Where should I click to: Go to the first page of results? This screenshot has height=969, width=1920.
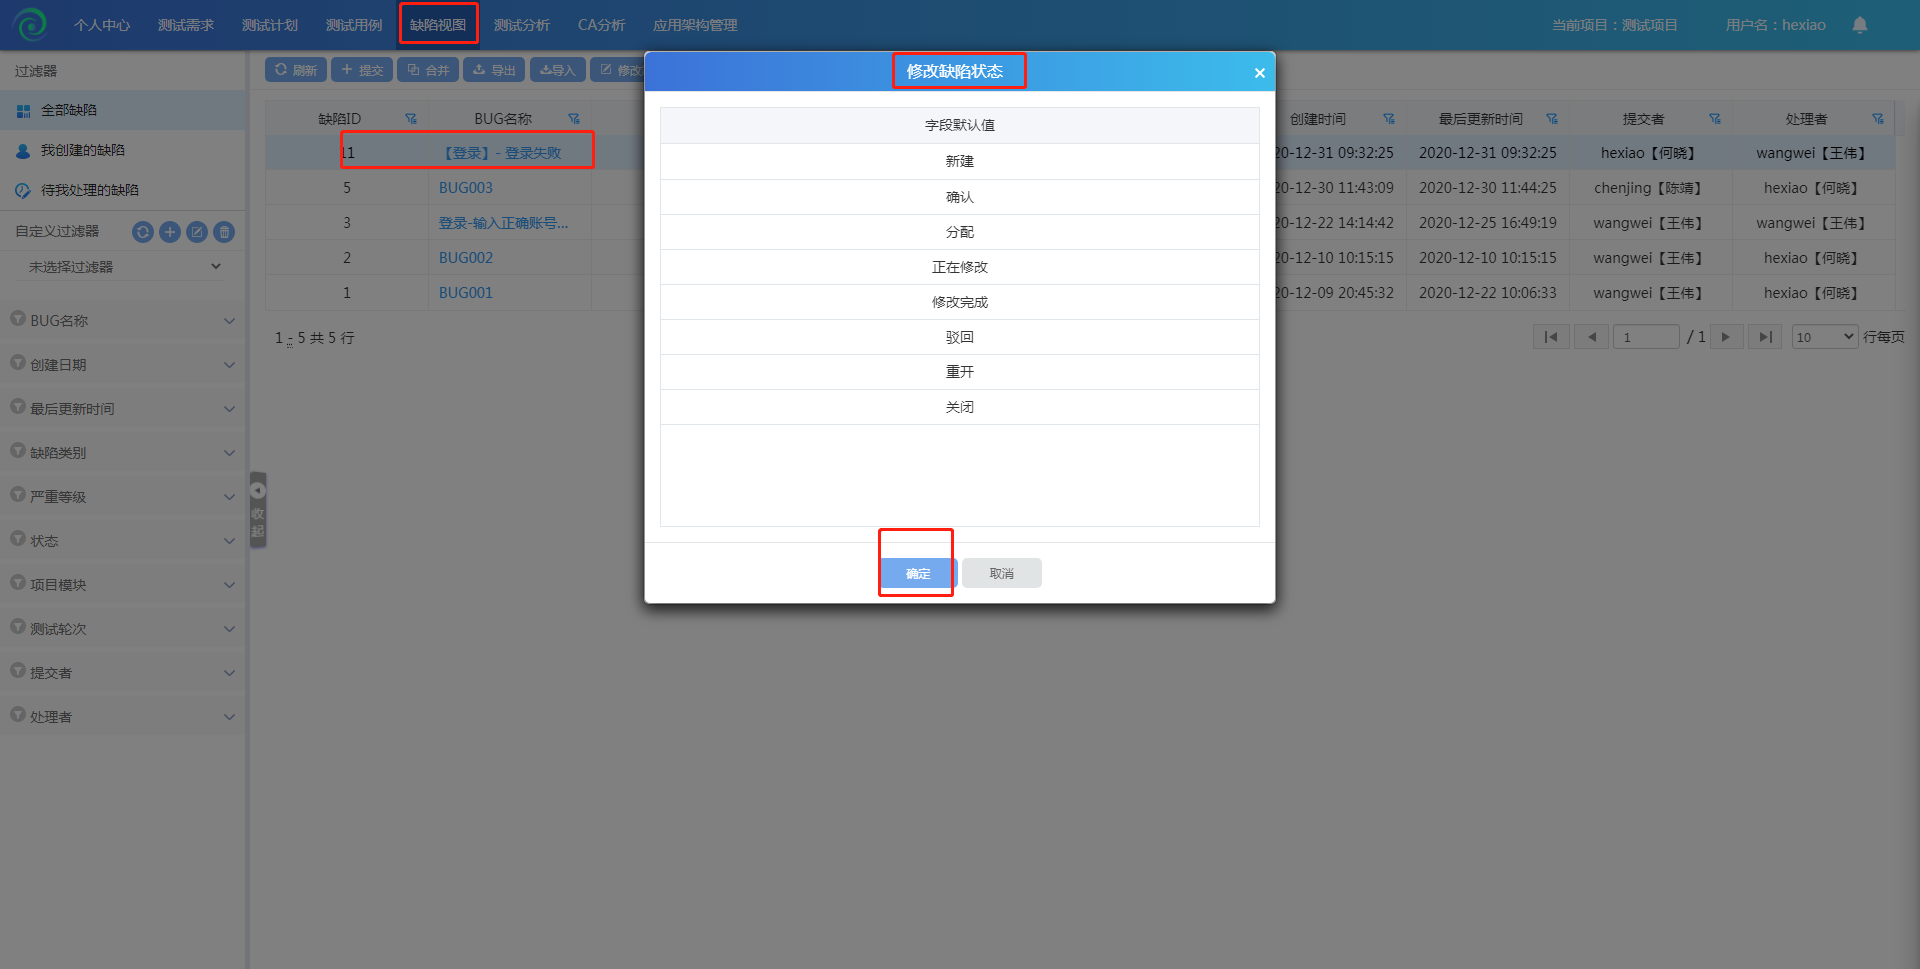pyautogui.click(x=1551, y=337)
